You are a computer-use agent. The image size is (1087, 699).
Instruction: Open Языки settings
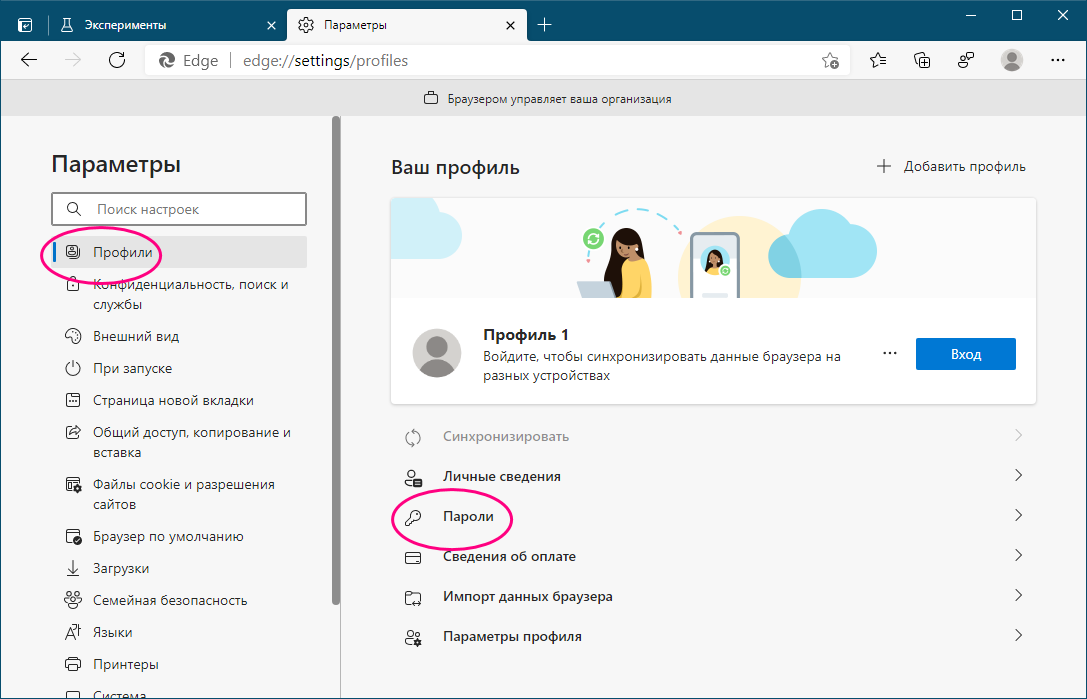pyautogui.click(x=180, y=632)
